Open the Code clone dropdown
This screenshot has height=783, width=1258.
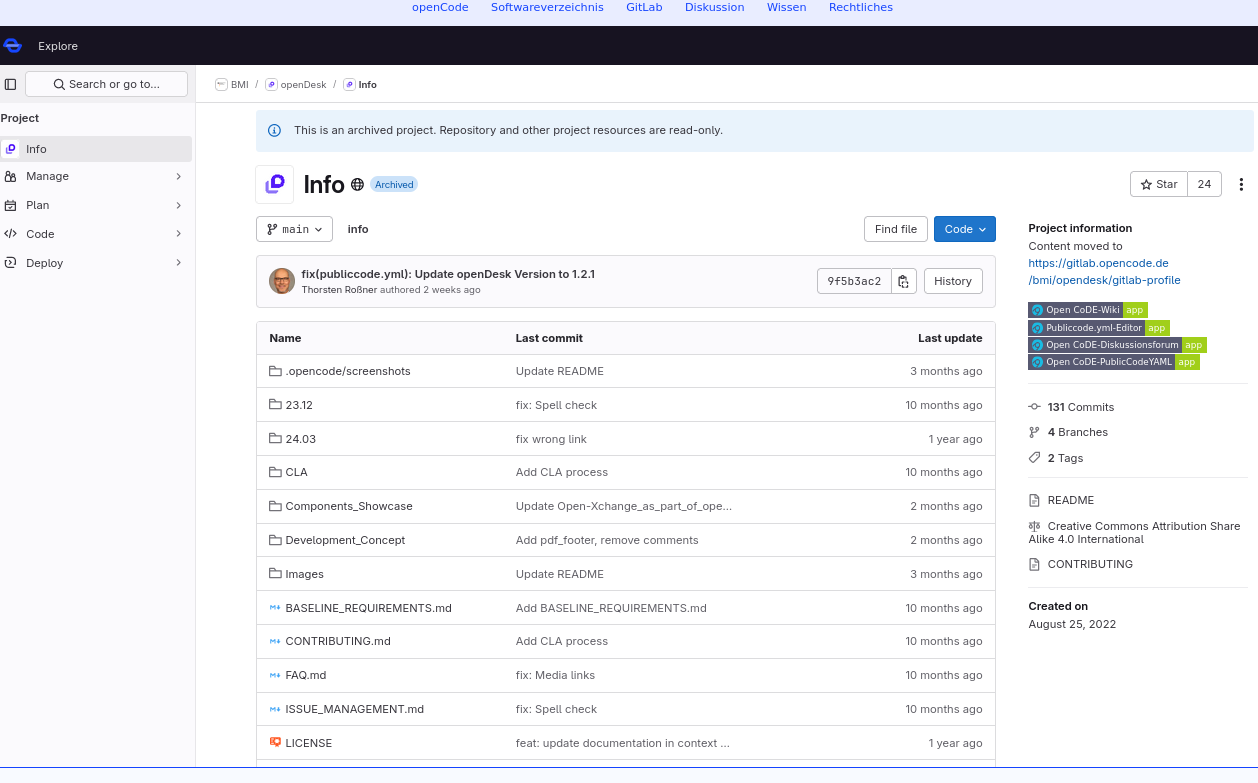[x=965, y=229]
